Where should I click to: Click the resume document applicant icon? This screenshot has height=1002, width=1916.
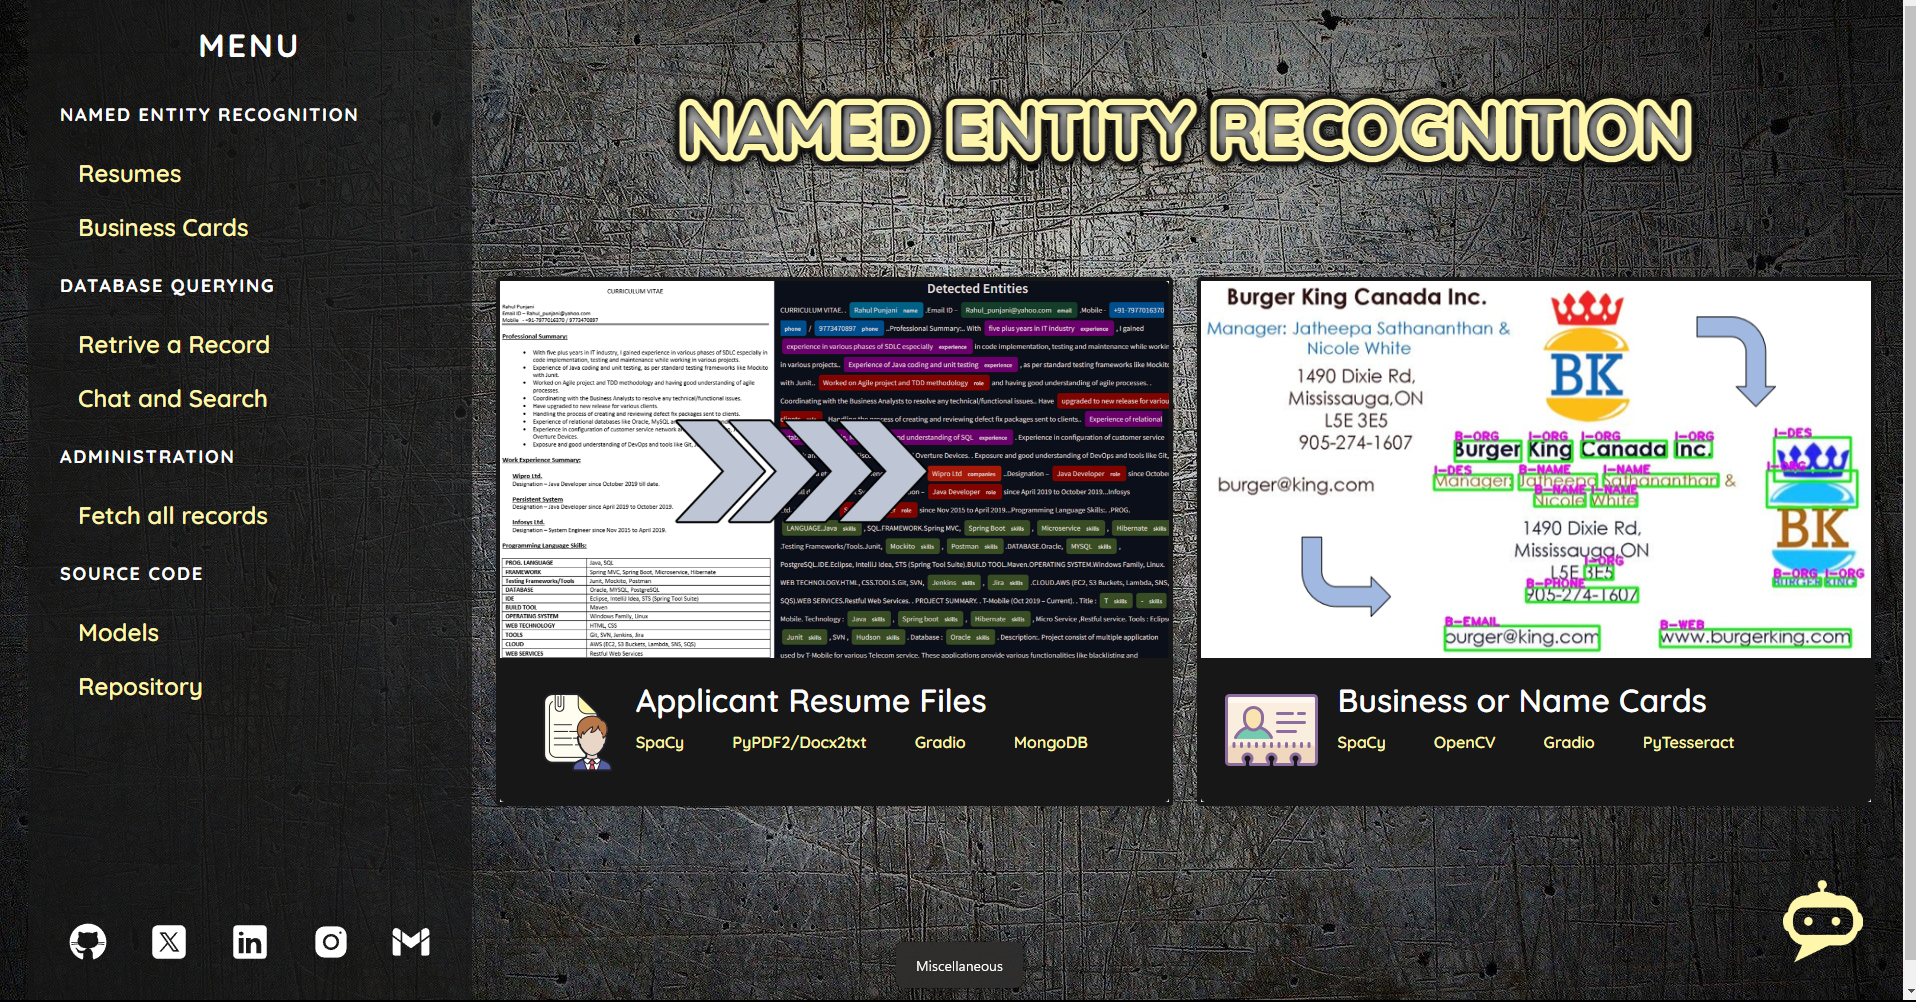tap(578, 732)
